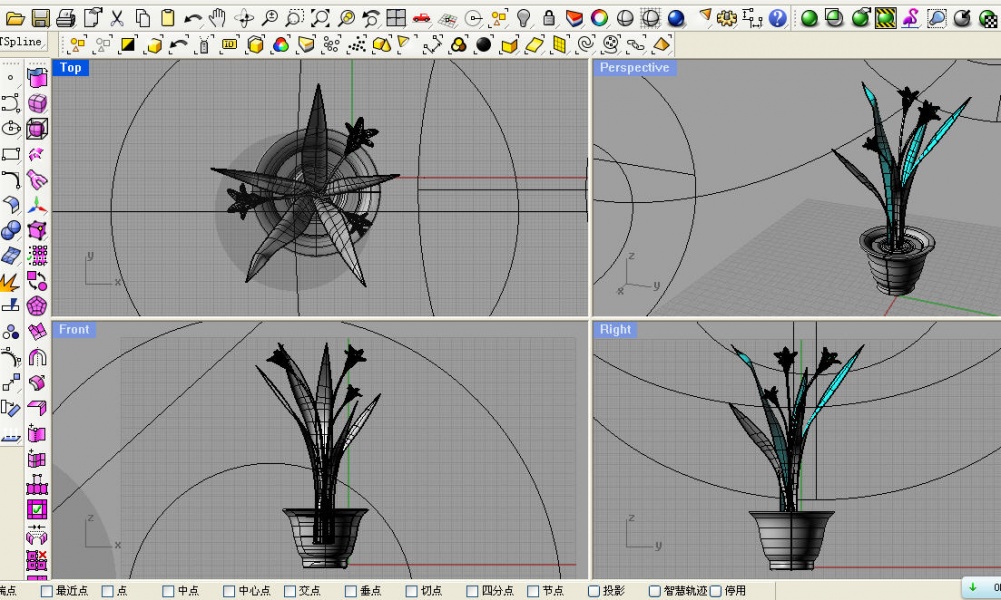The height and width of the screenshot is (600, 1001).
Task: Save the model with the floppy icon
Action: [40, 18]
